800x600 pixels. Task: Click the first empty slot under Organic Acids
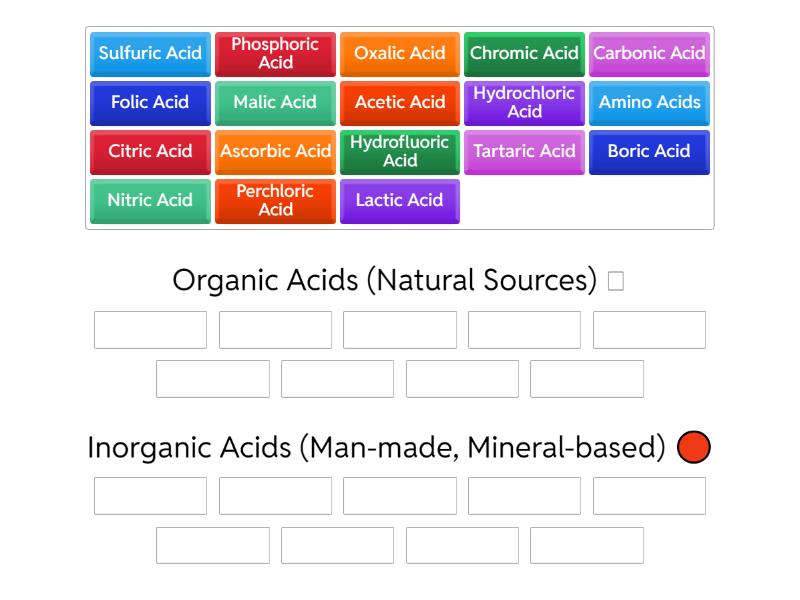tap(149, 329)
